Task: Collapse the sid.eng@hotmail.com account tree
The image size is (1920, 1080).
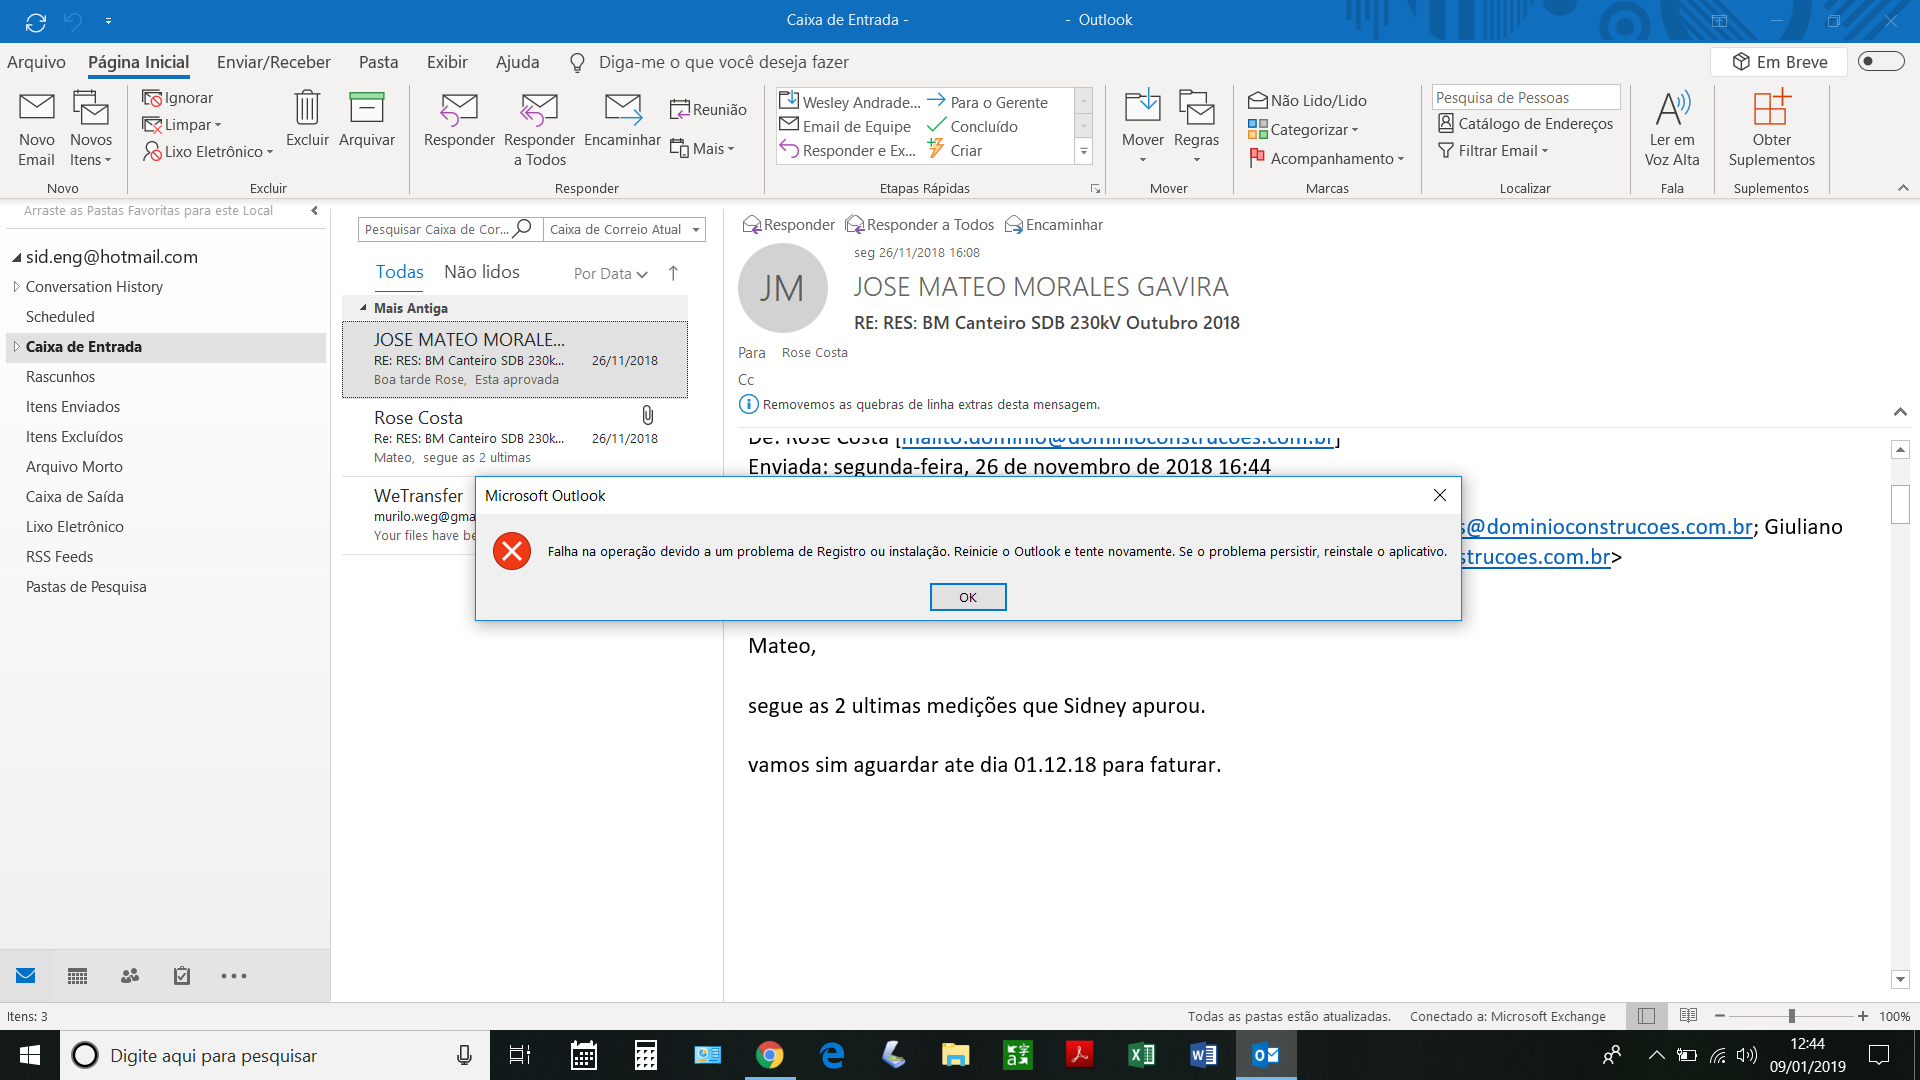Action: 16,258
